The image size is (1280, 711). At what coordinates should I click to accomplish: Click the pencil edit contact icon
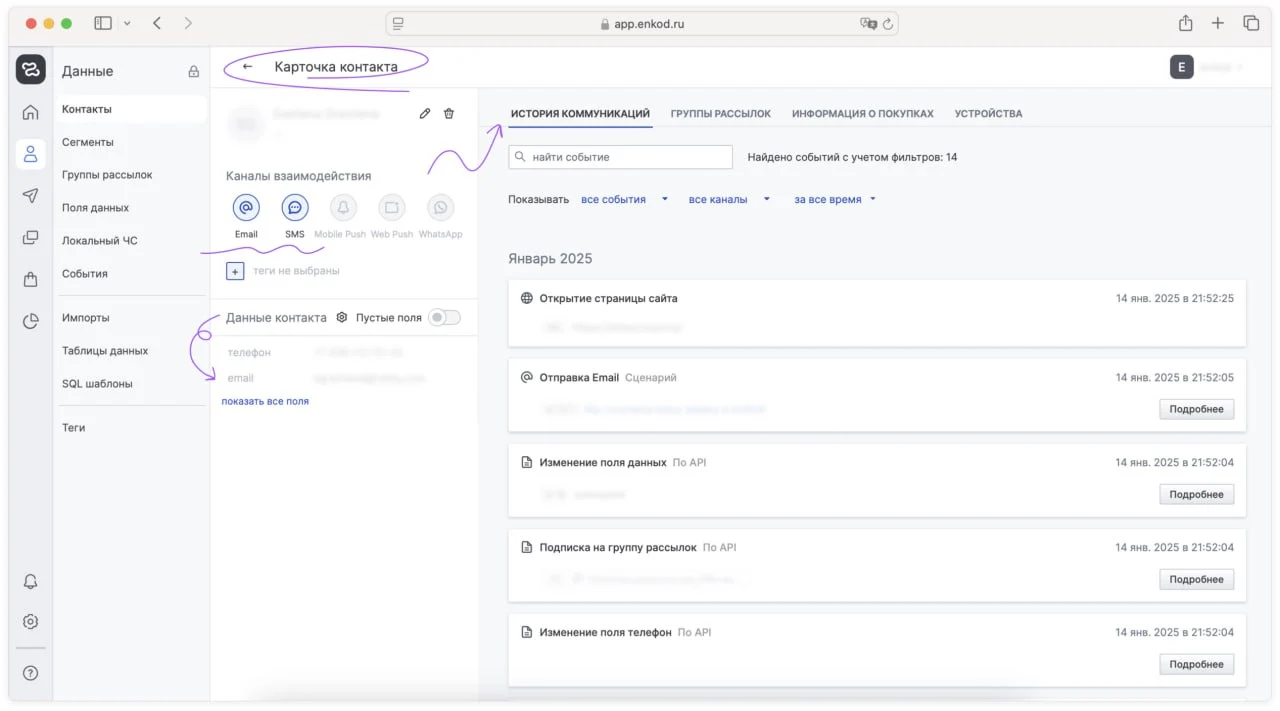(x=425, y=114)
